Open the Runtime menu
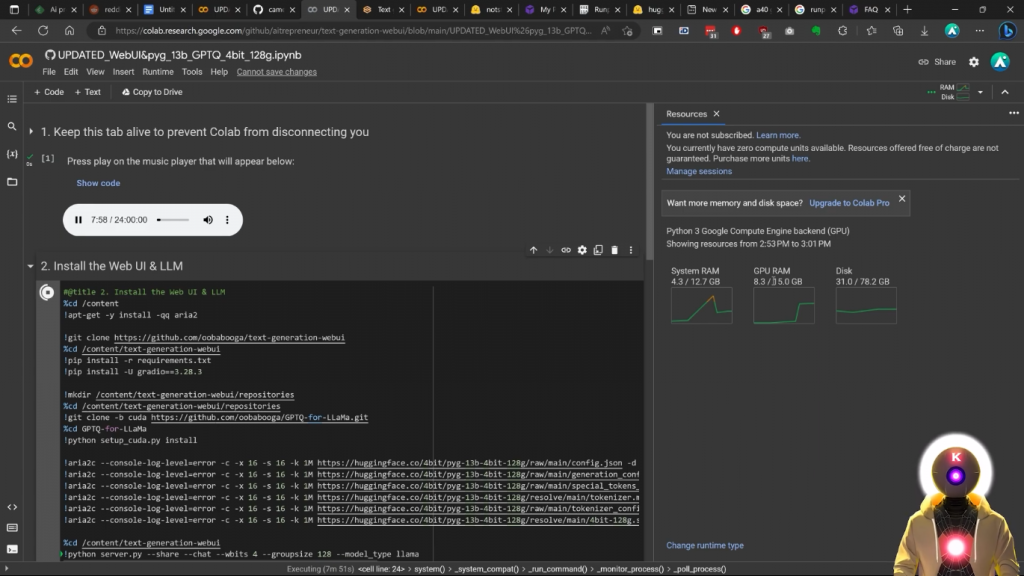Viewport: 1024px width, 576px height. tap(158, 72)
